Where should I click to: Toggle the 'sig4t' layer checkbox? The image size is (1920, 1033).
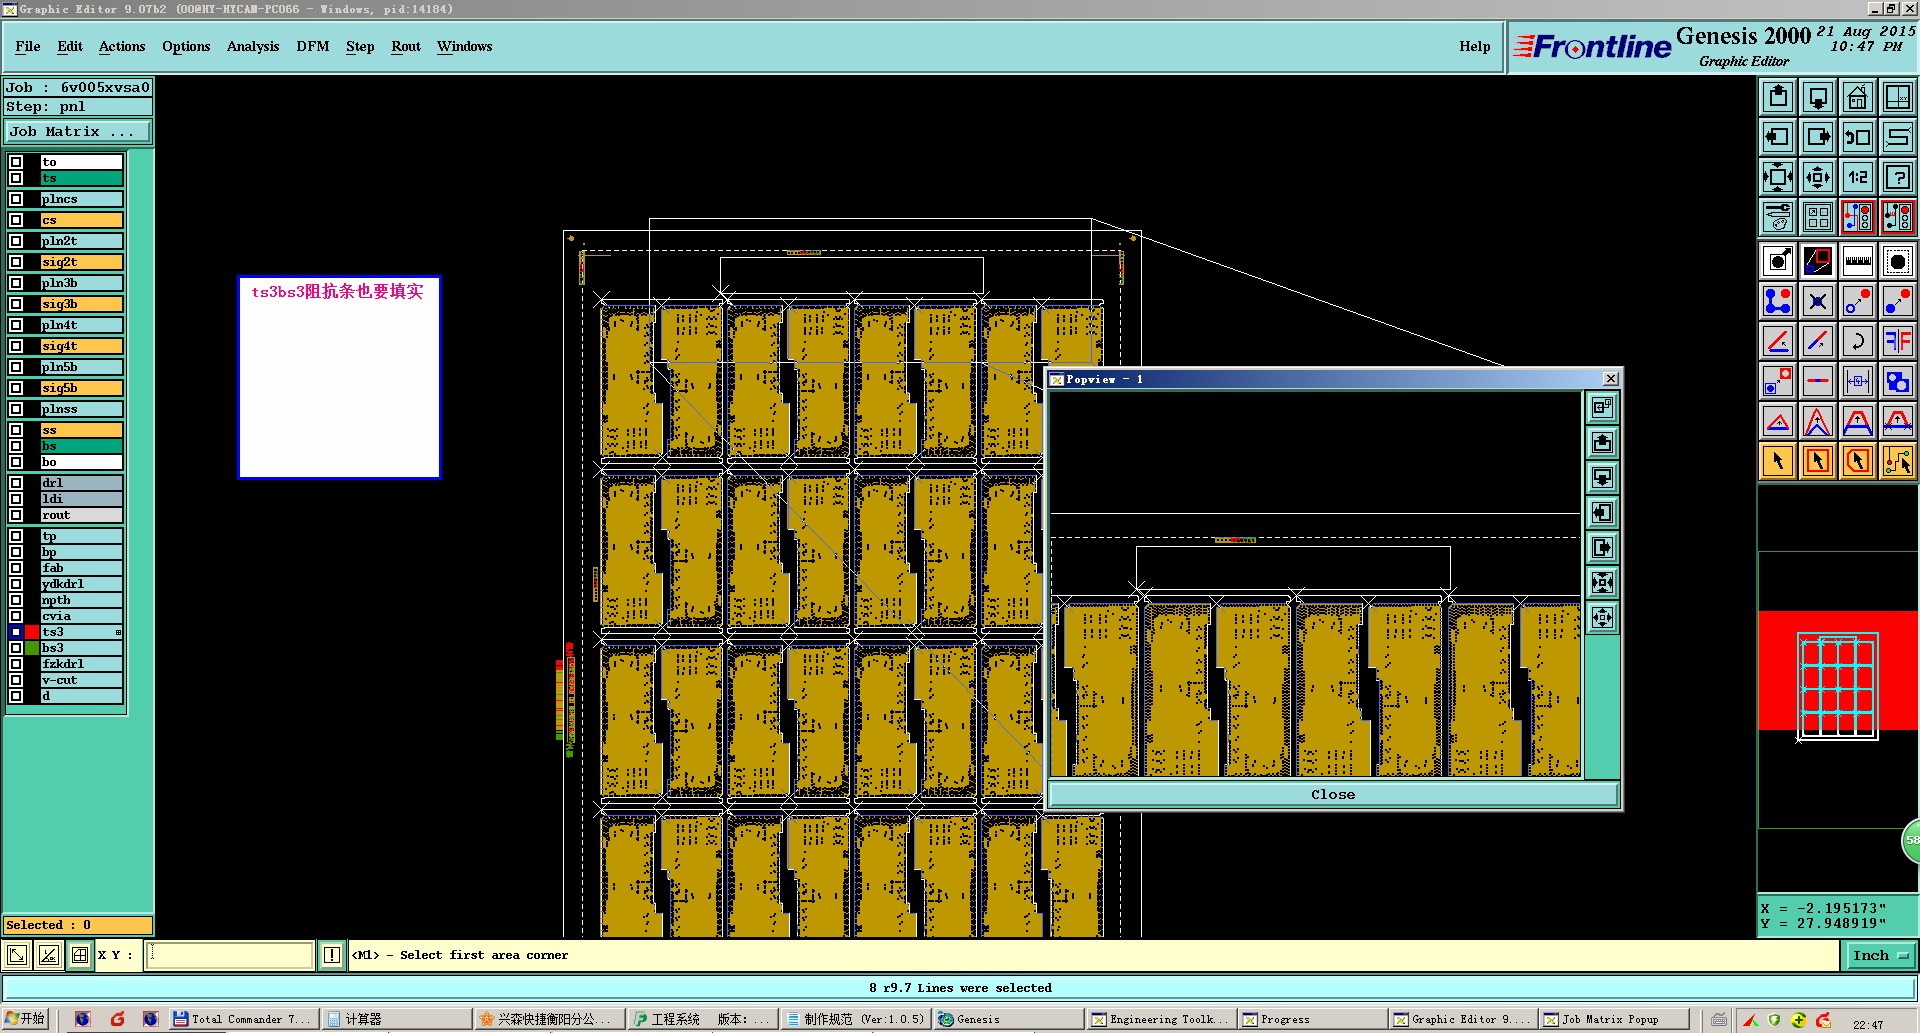point(16,346)
